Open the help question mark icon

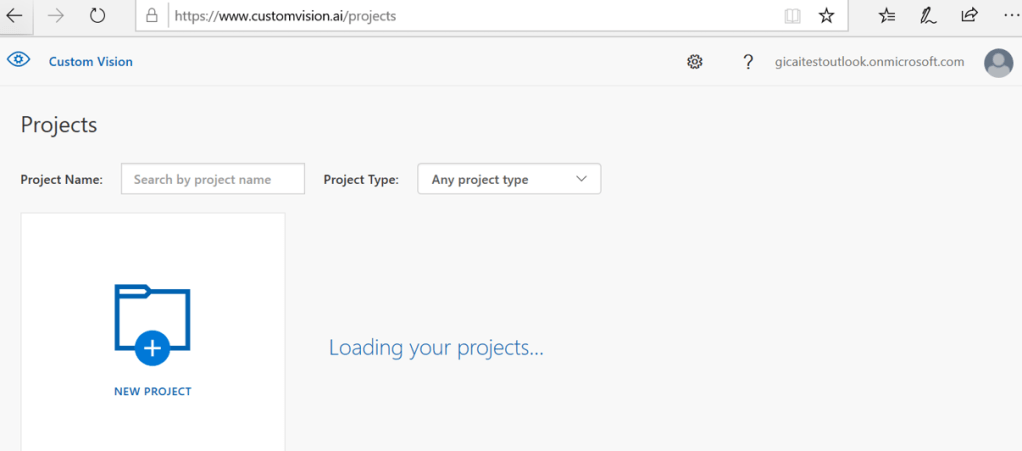tap(748, 62)
